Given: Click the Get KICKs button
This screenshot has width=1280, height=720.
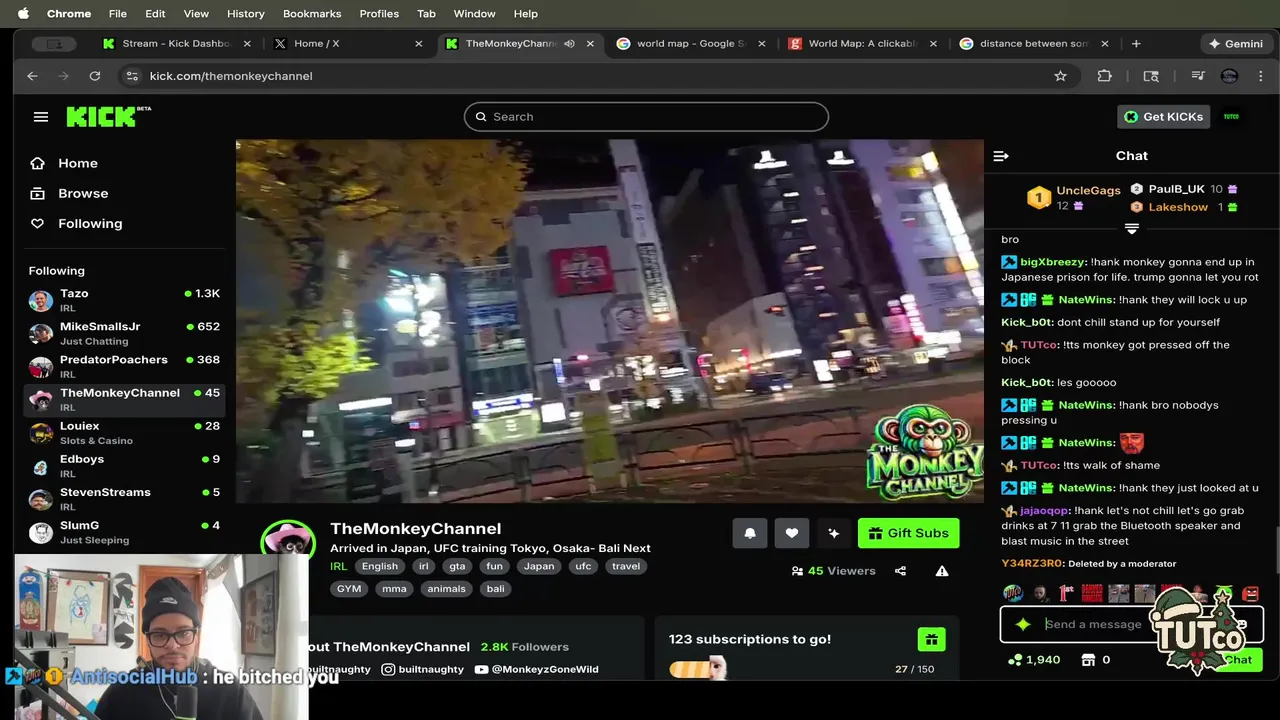Looking at the screenshot, I should 1164,117.
